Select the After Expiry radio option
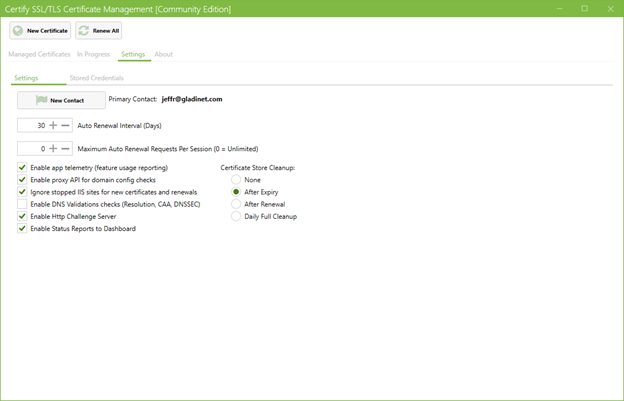This screenshot has height=401, width=624. pos(236,192)
